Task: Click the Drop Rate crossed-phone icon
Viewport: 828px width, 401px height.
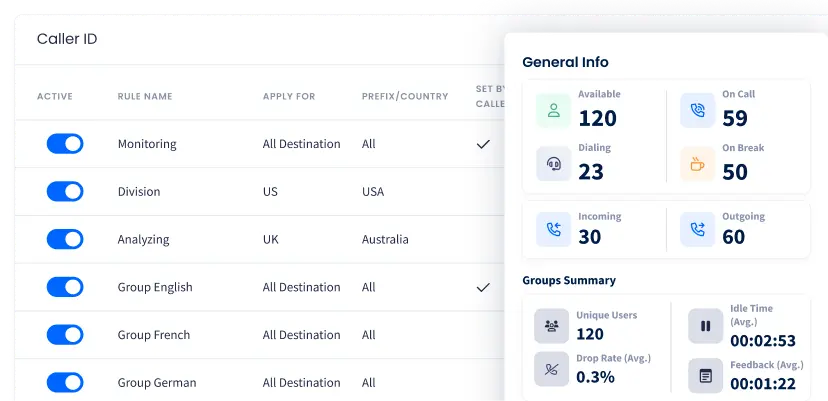Action: pyautogui.click(x=551, y=369)
